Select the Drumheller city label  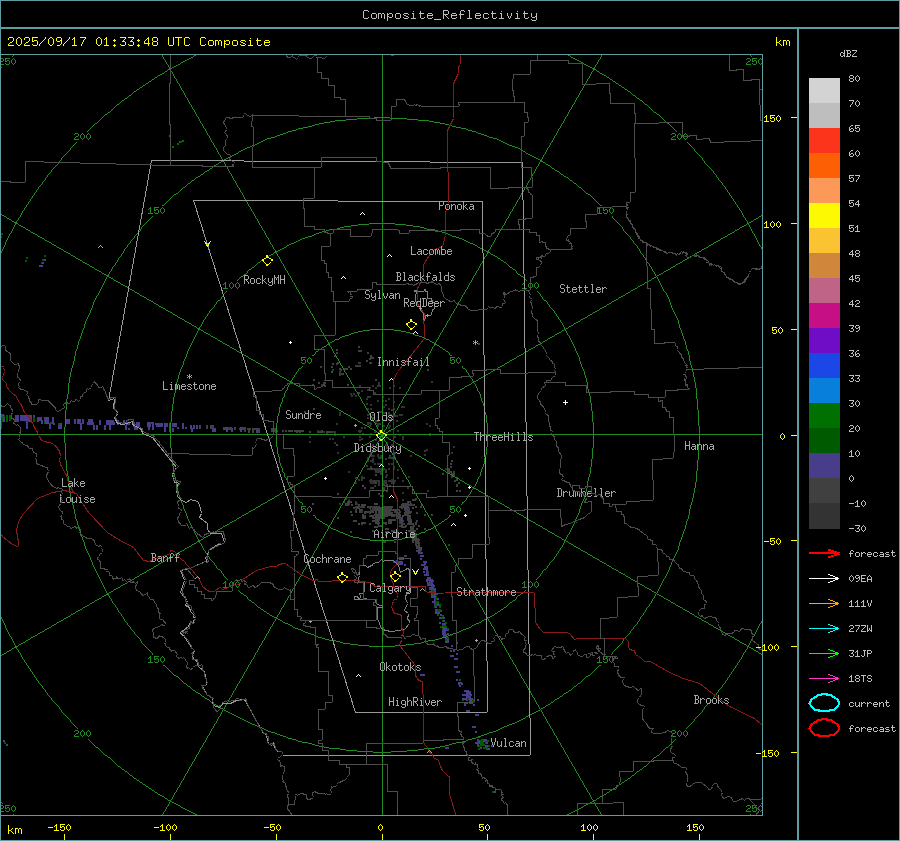coord(586,493)
